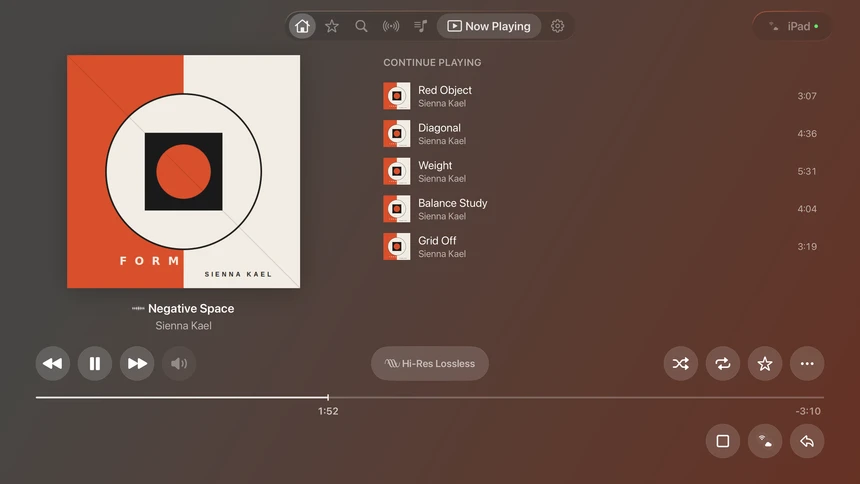The width and height of the screenshot is (860, 484).
Task: Click the large FORM album artwork
Action: (x=183, y=171)
